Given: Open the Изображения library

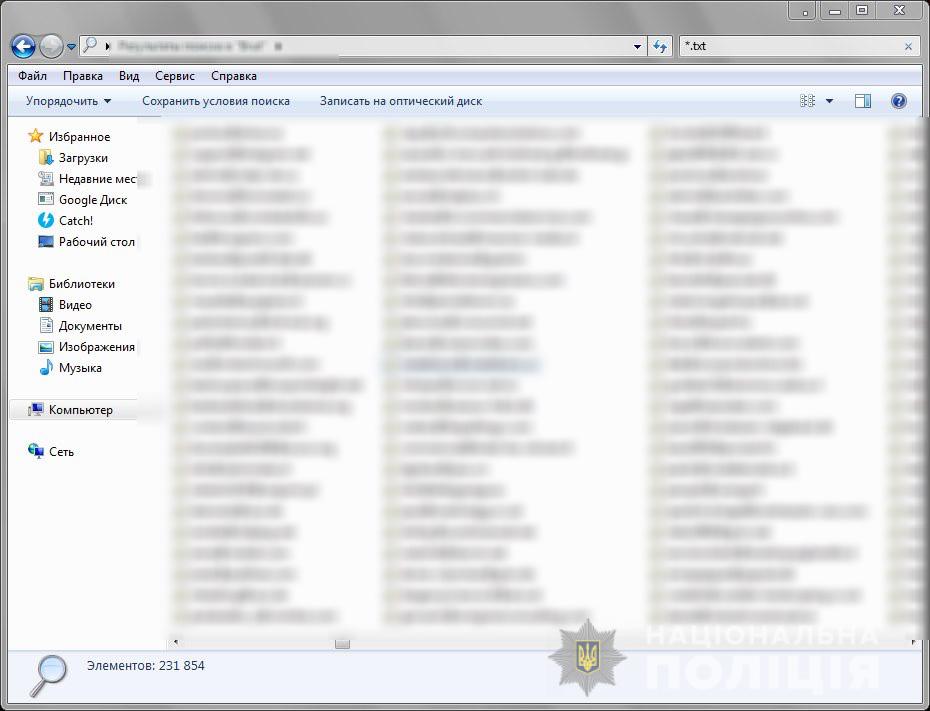Looking at the screenshot, I should click(97, 347).
